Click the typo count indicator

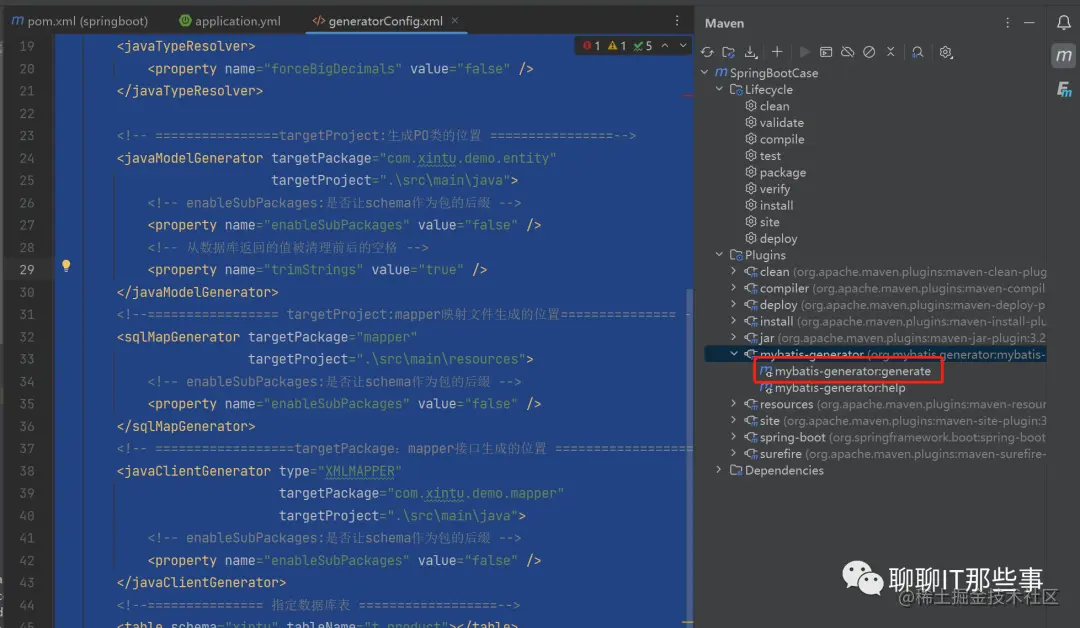[643, 45]
